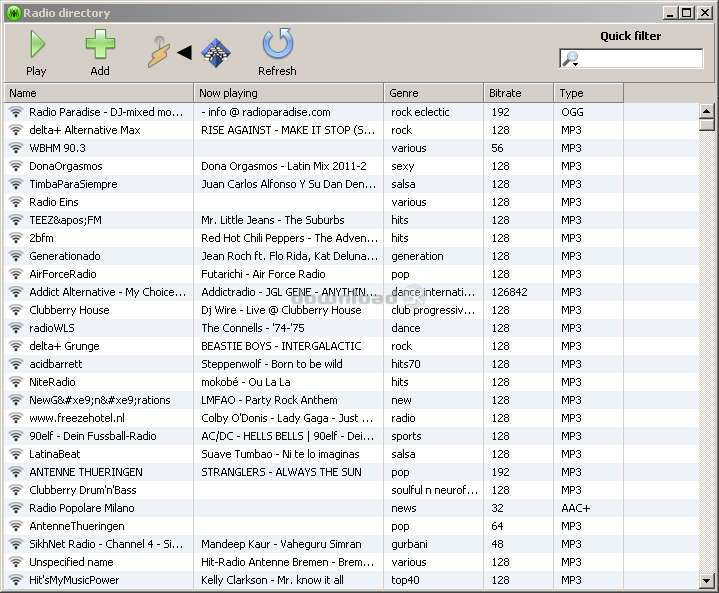This screenshot has width=719, height=593.
Task: Select the lightning antenna directory icon
Action: coord(159,52)
